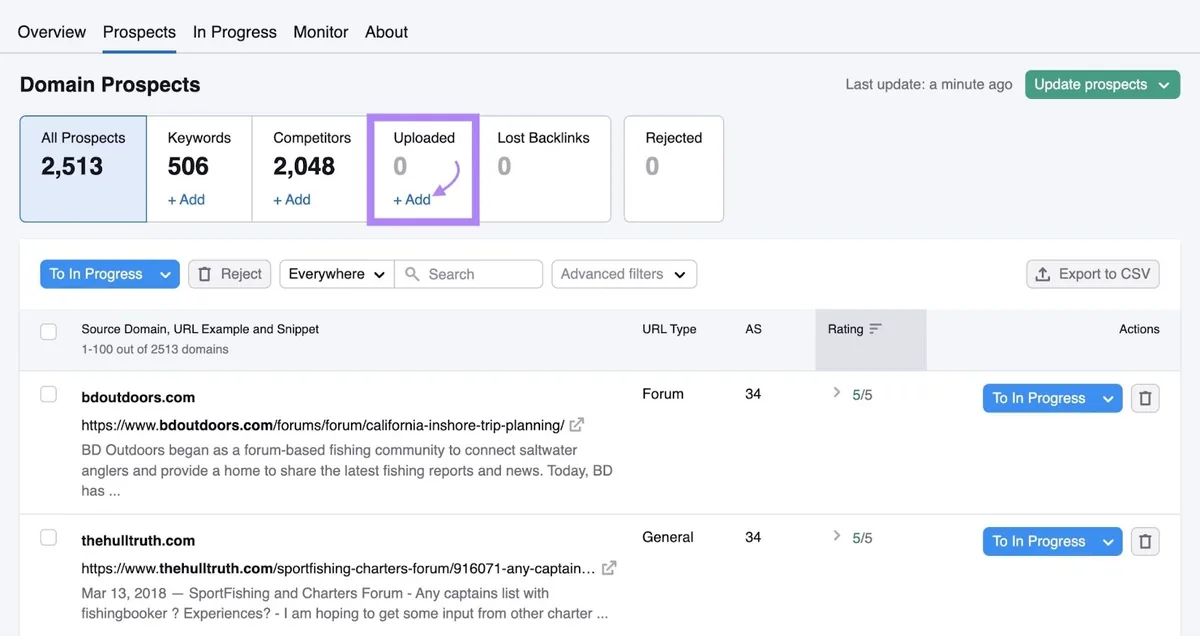Open the Competitors 2,048 card

[x=311, y=168]
